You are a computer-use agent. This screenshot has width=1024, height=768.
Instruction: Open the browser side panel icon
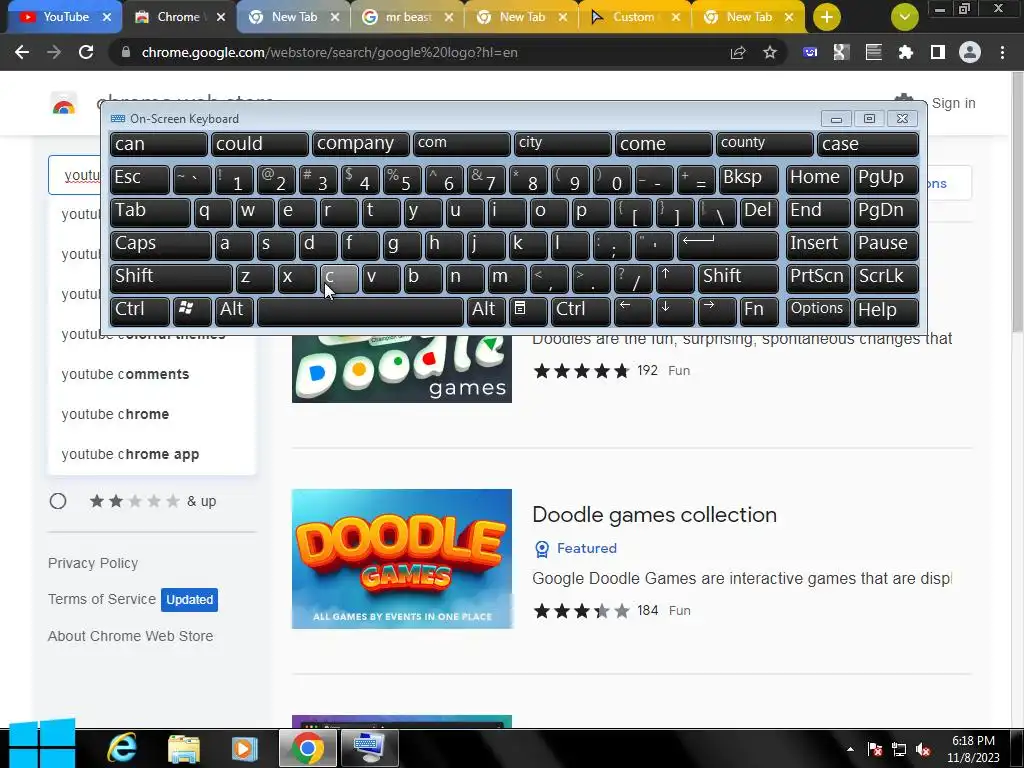coord(938,52)
